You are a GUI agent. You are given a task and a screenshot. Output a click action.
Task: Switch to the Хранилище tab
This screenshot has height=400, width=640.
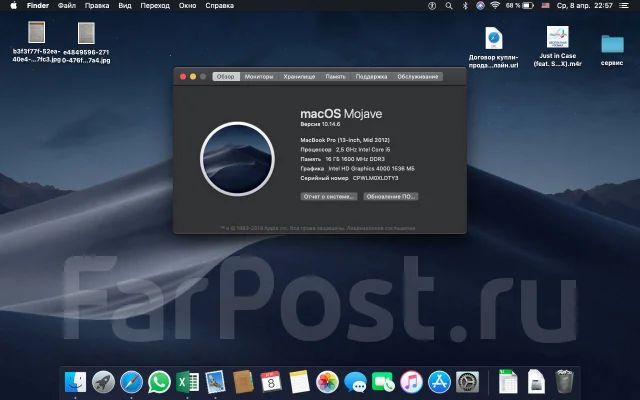[x=299, y=76]
